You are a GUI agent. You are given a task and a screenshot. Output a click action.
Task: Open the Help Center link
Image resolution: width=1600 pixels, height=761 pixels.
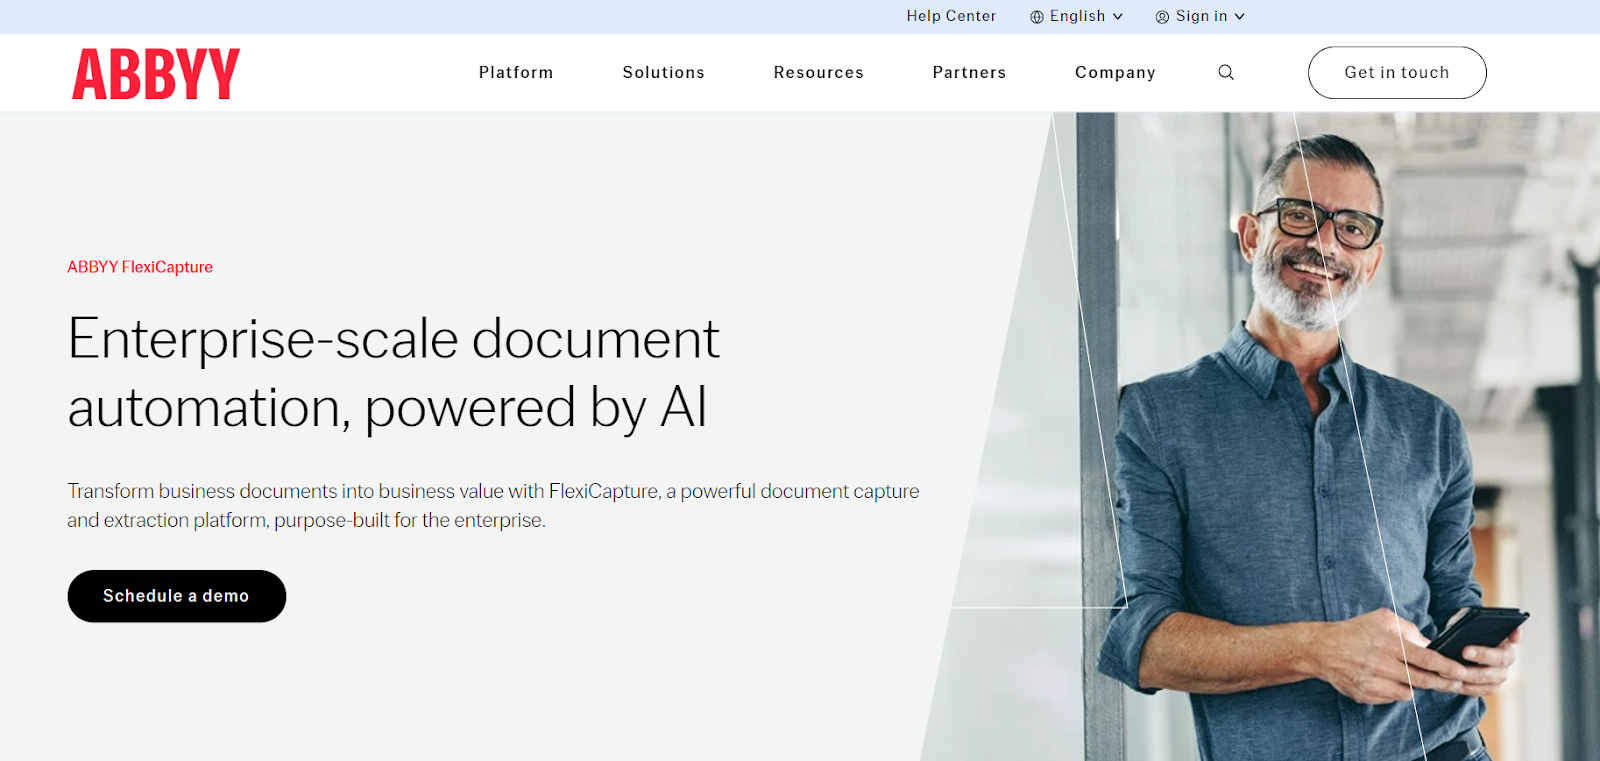[951, 16]
